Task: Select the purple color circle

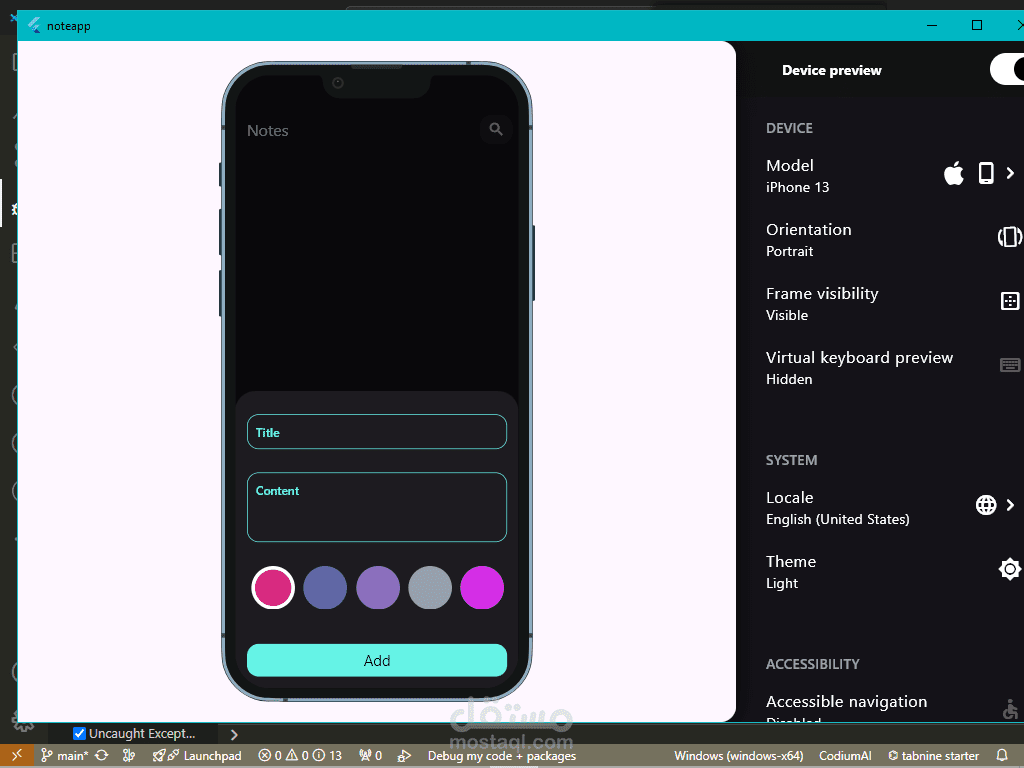Action: (377, 588)
